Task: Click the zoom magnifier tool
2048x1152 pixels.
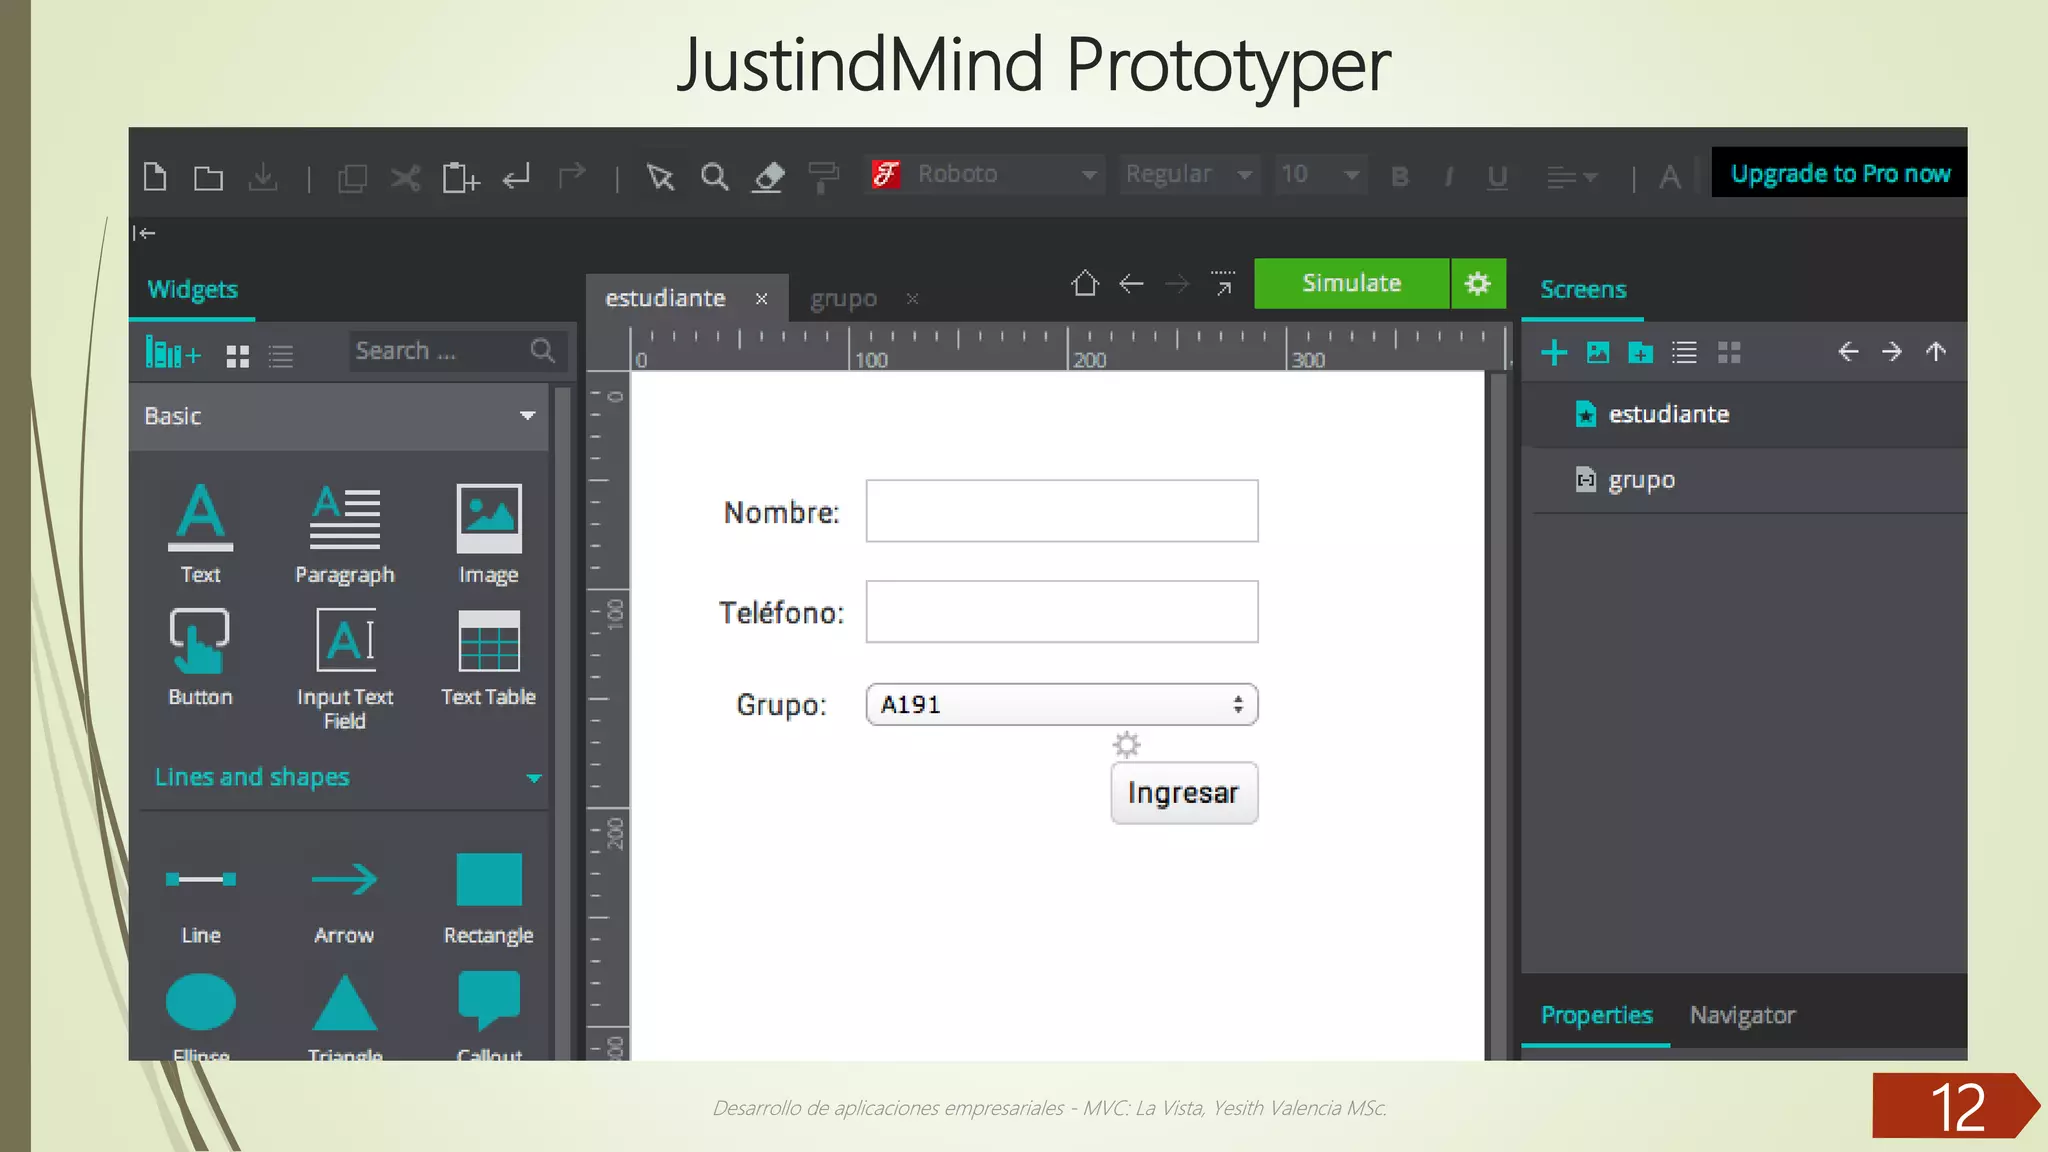Action: click(714, 177)
